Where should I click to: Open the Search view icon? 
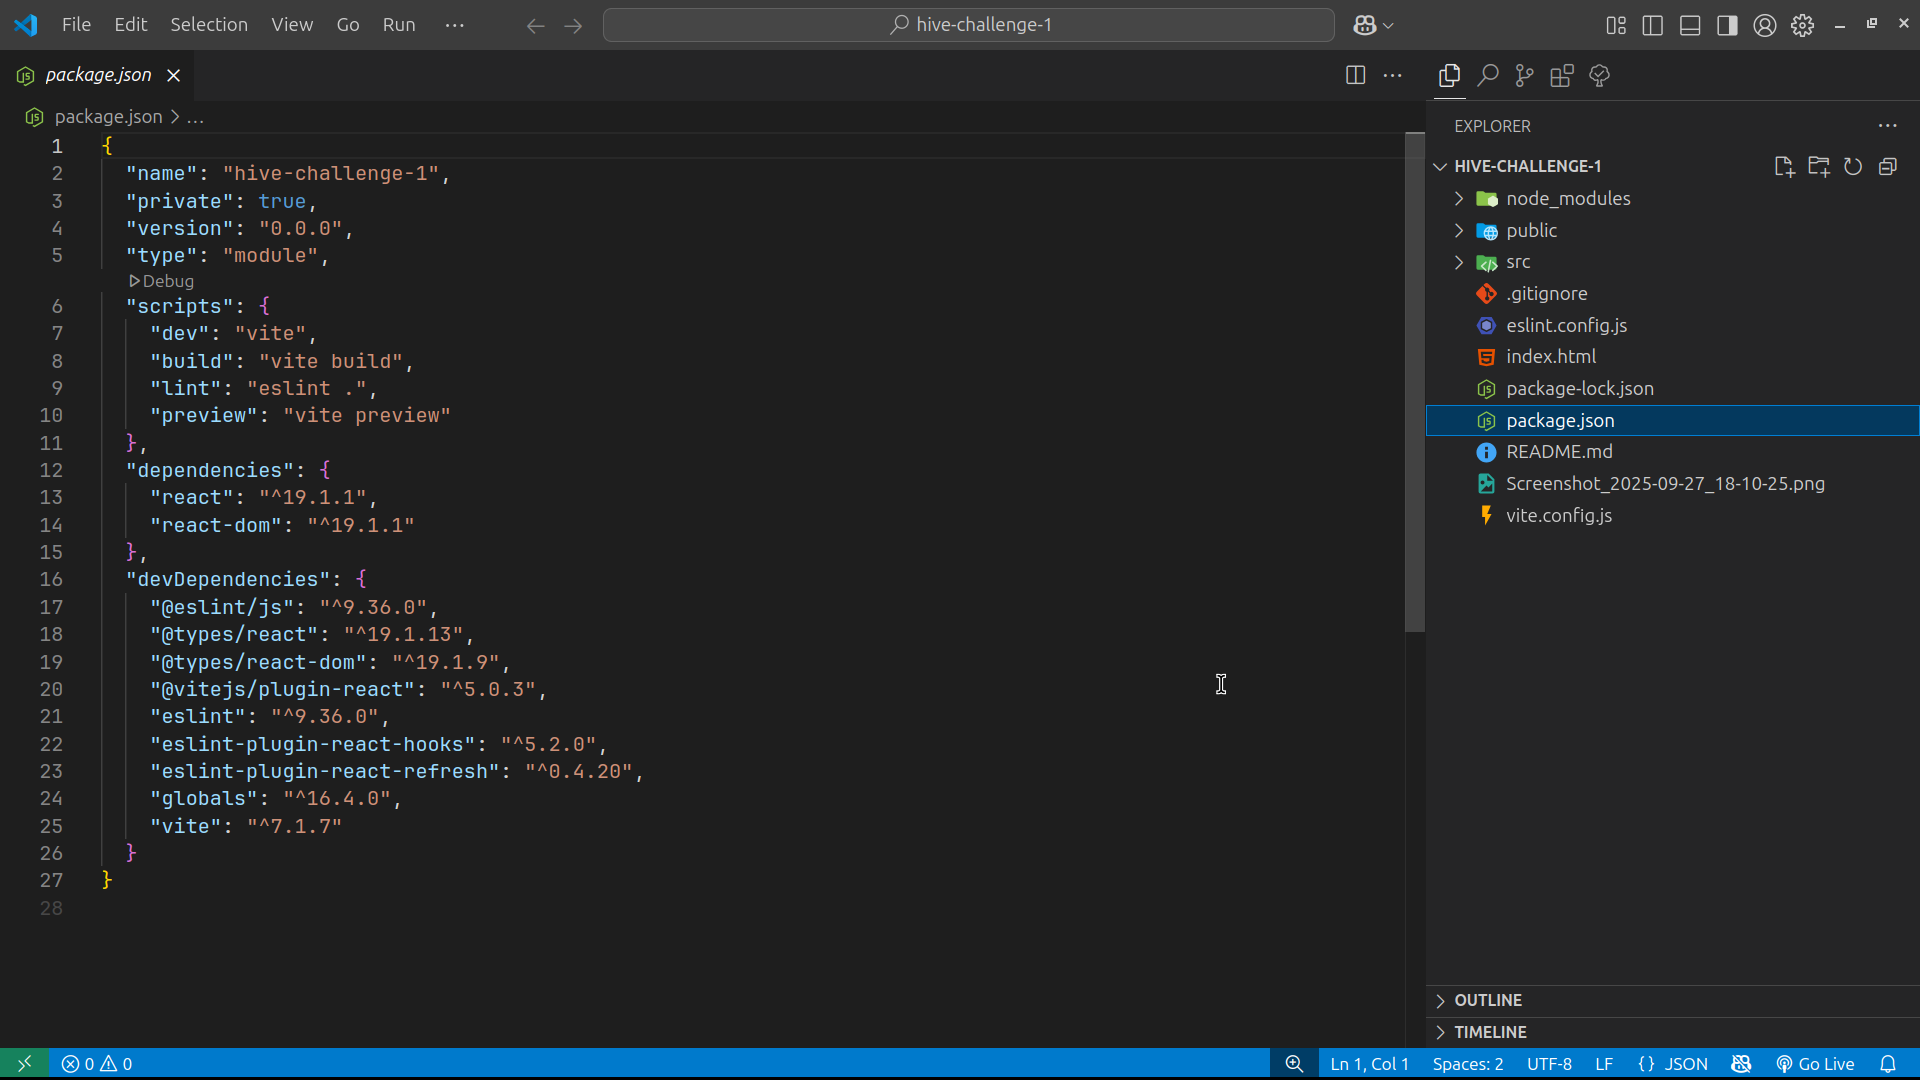(x=1487, y=76)
